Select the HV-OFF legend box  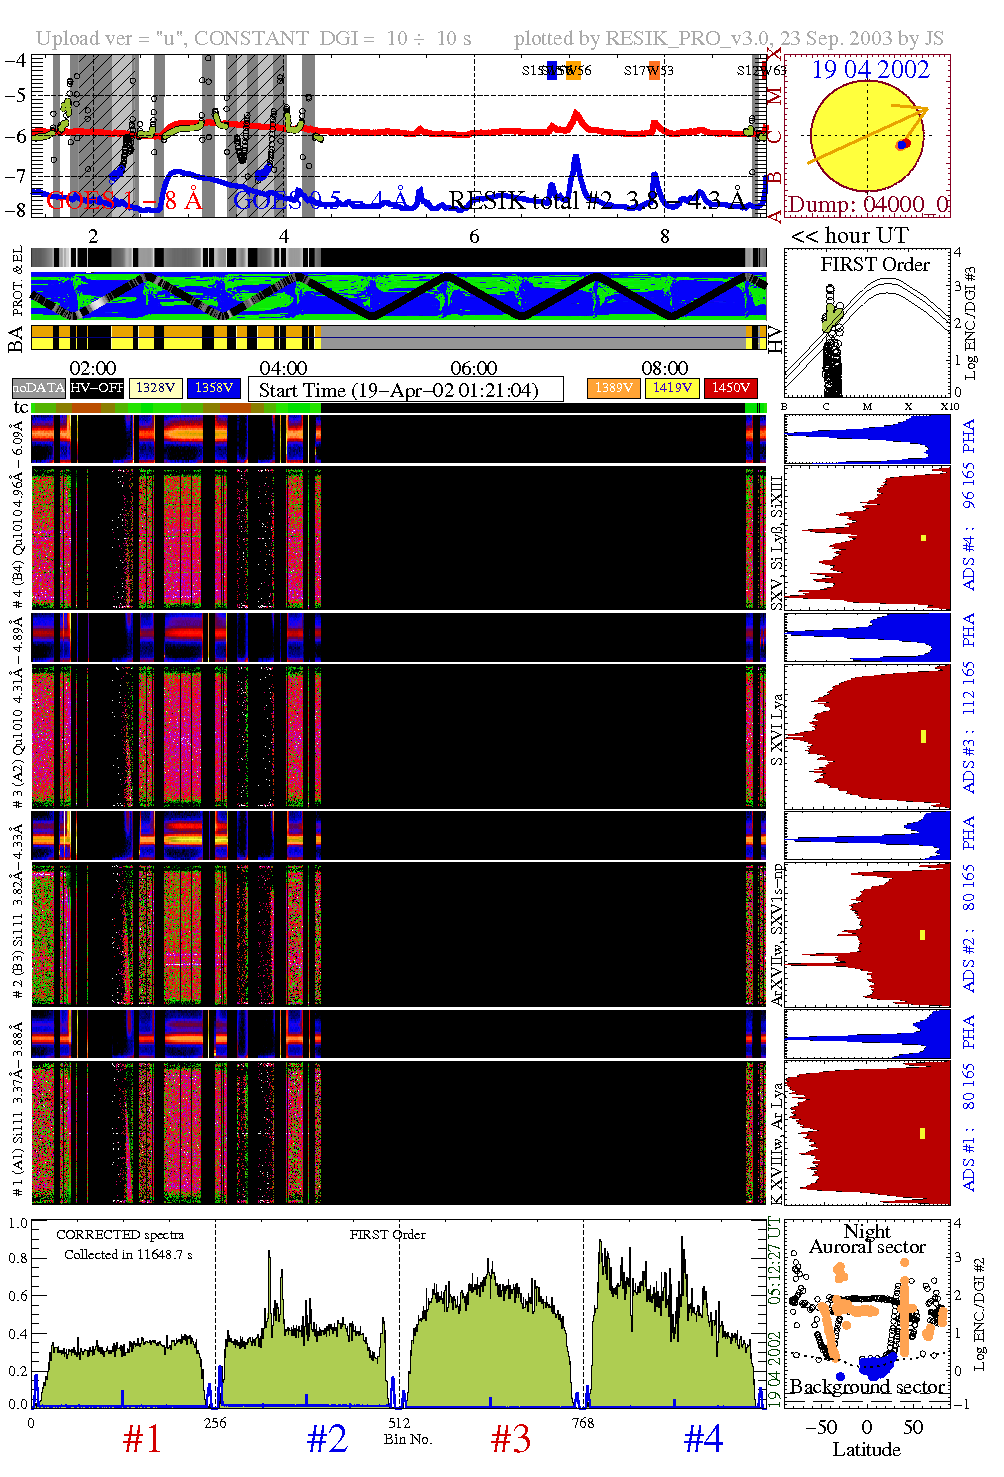[x=96, y=388]
